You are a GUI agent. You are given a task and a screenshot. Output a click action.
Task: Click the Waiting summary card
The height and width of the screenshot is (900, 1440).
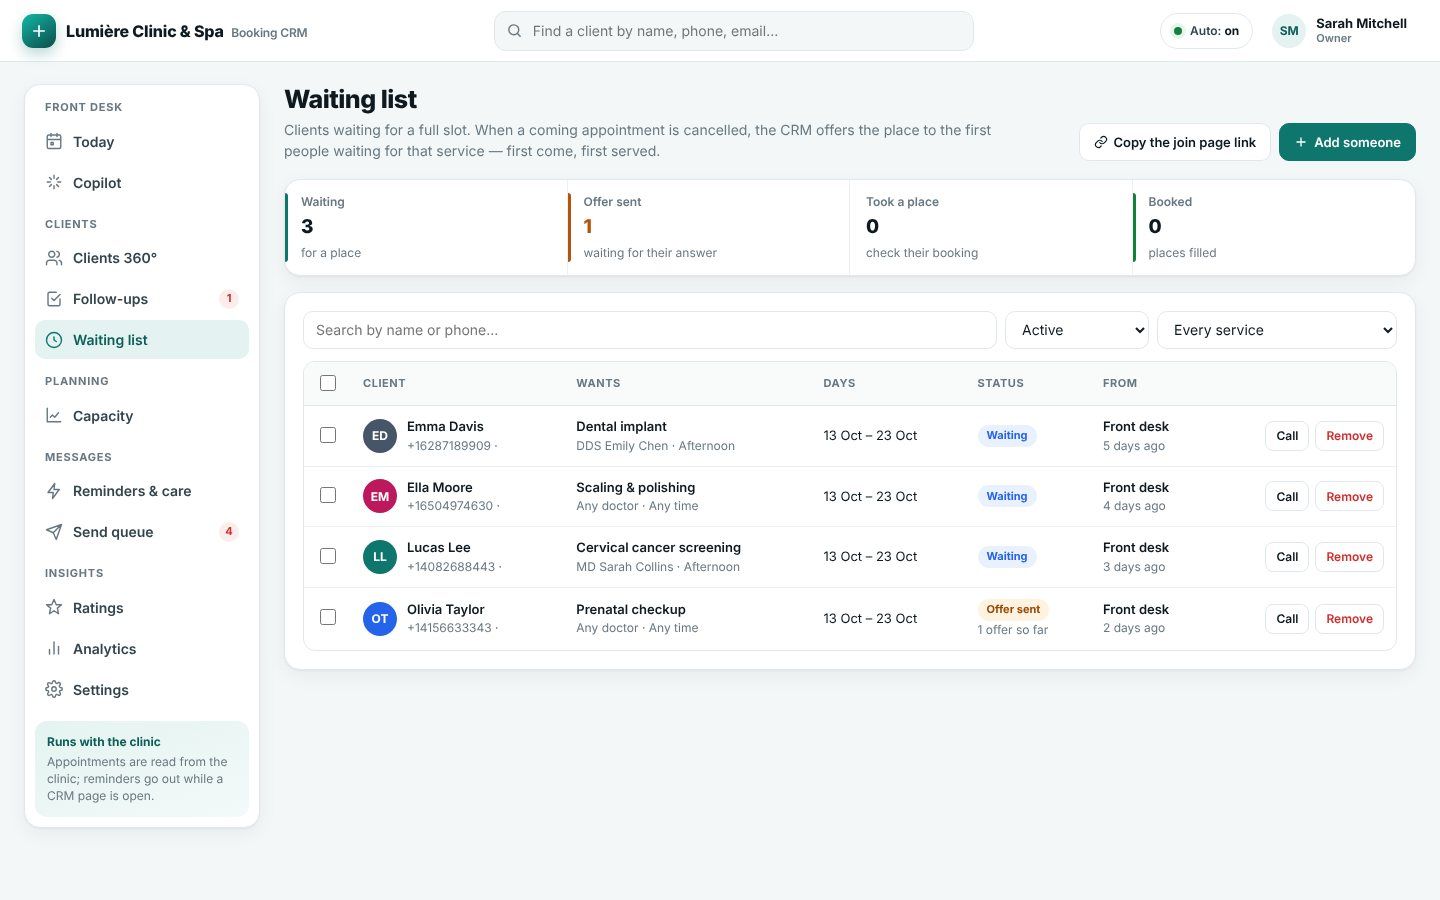pos(426,227)
